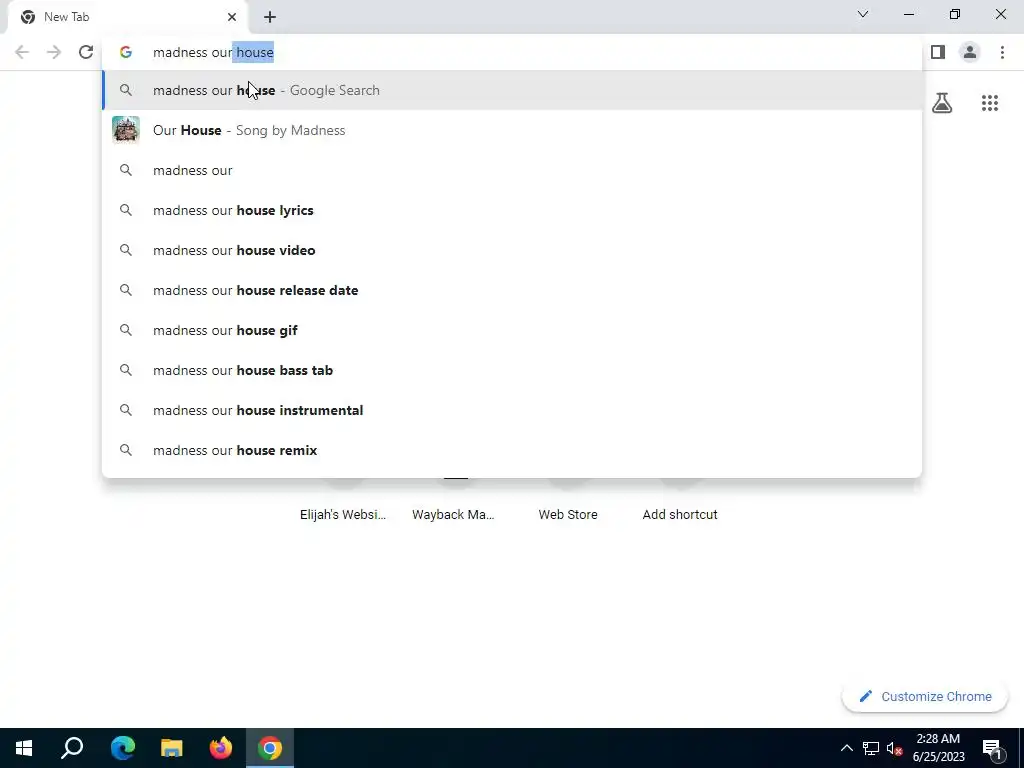The width and height of the screenshot is (1024, 768).
Task: Reload the page with the refresh icon
Action: click(86, 52)
